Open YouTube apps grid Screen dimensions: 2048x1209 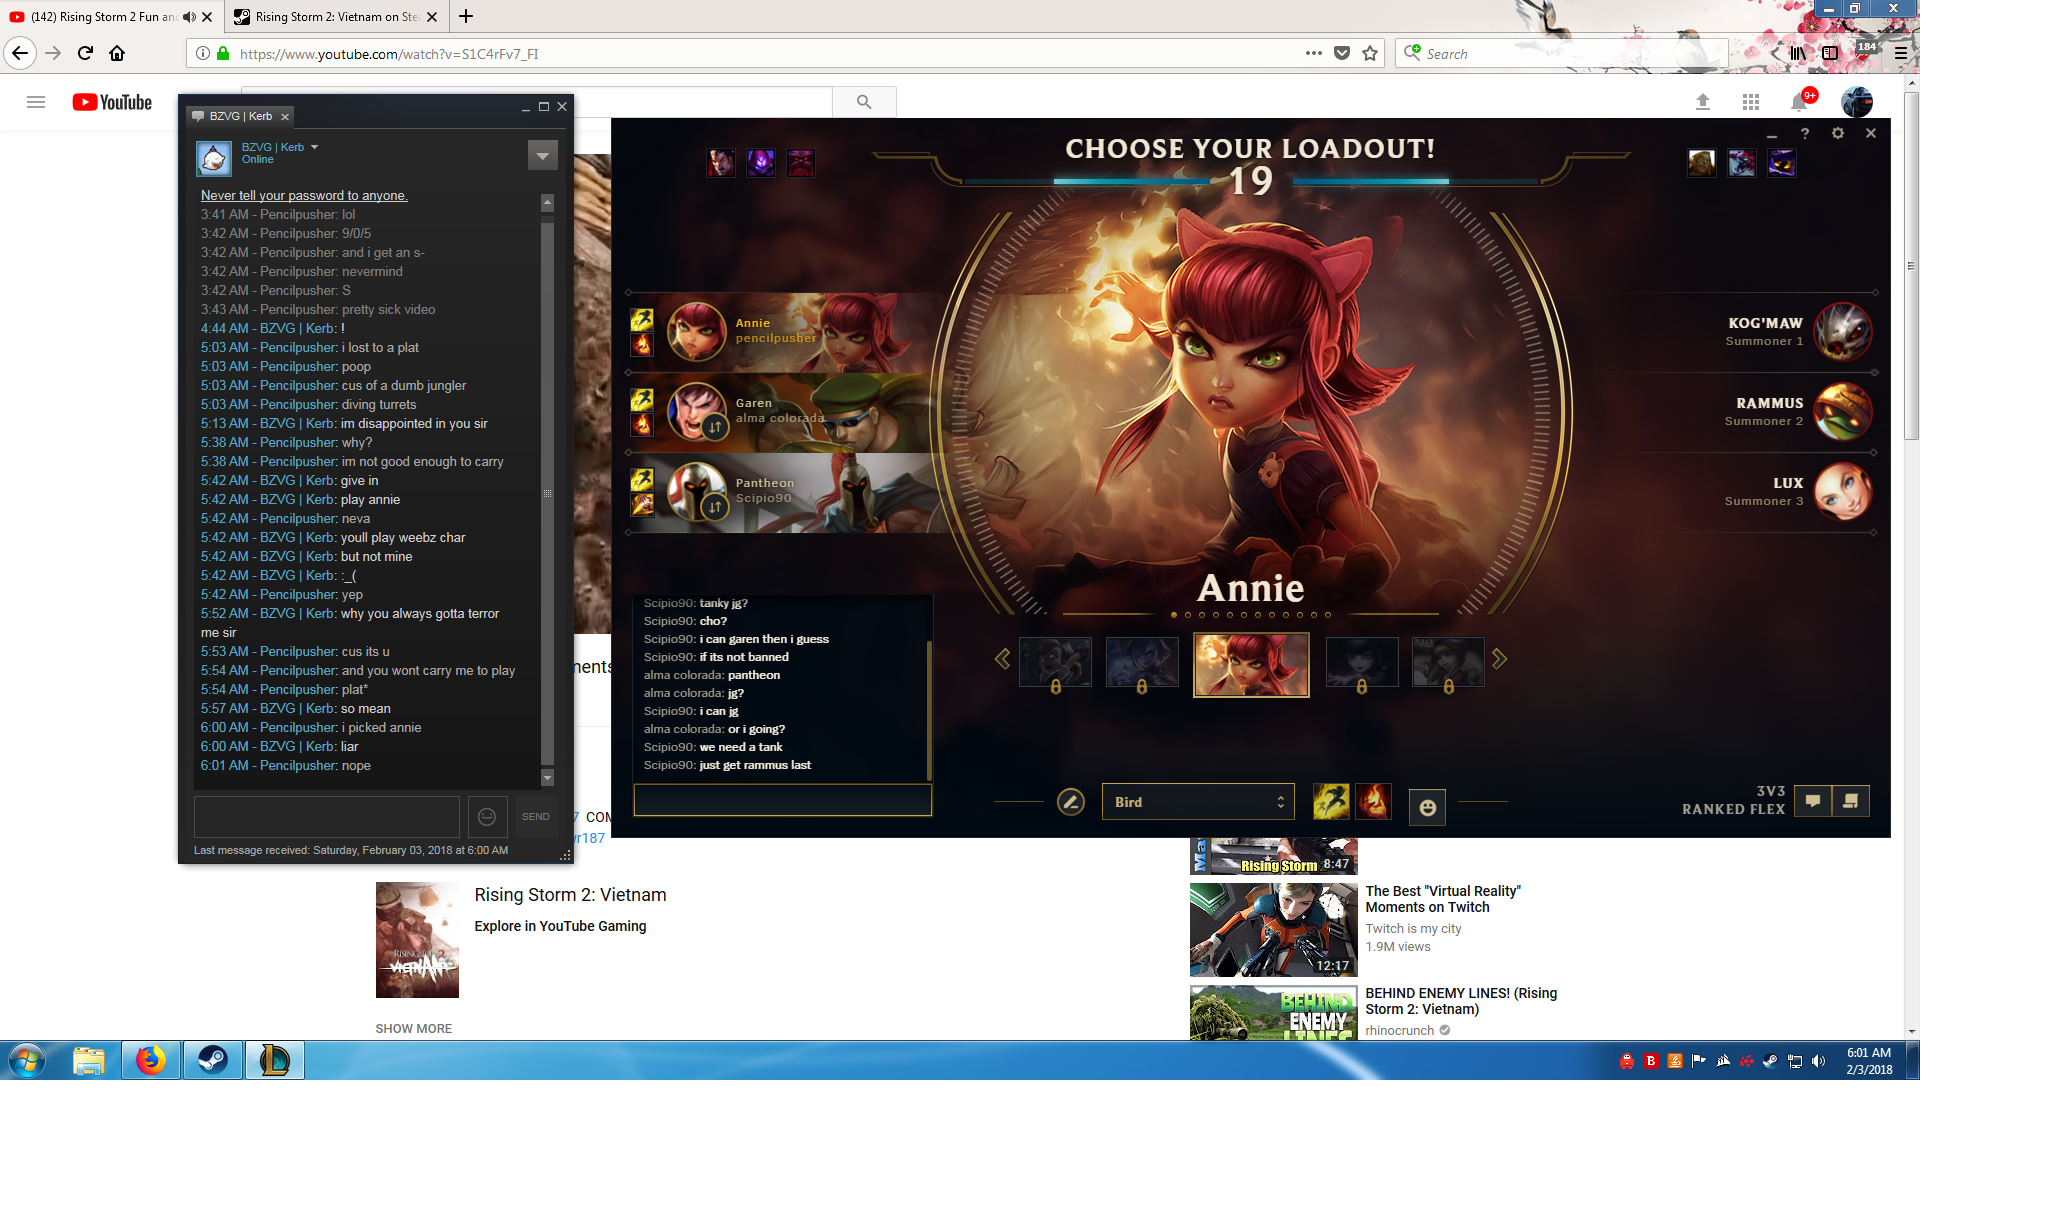[x=1751, y=102]
